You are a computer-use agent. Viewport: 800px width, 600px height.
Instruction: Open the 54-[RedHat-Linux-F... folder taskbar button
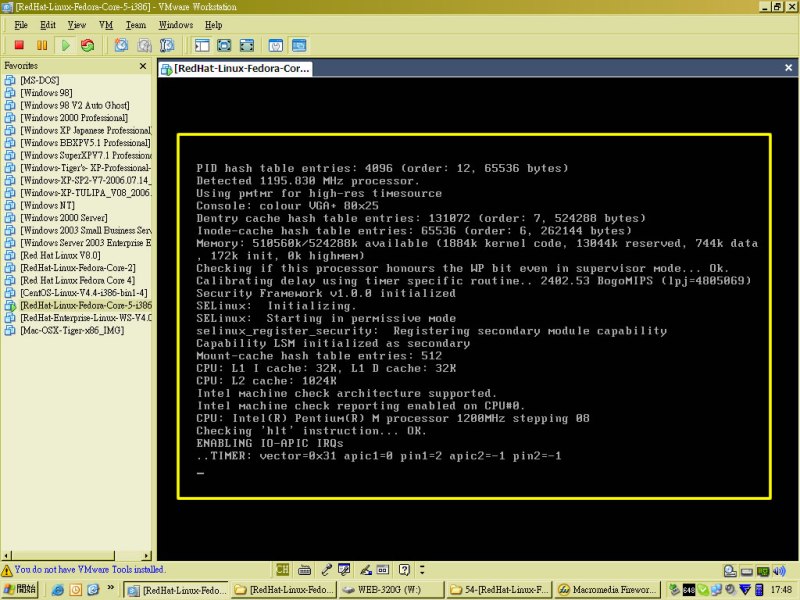point(498,590)
